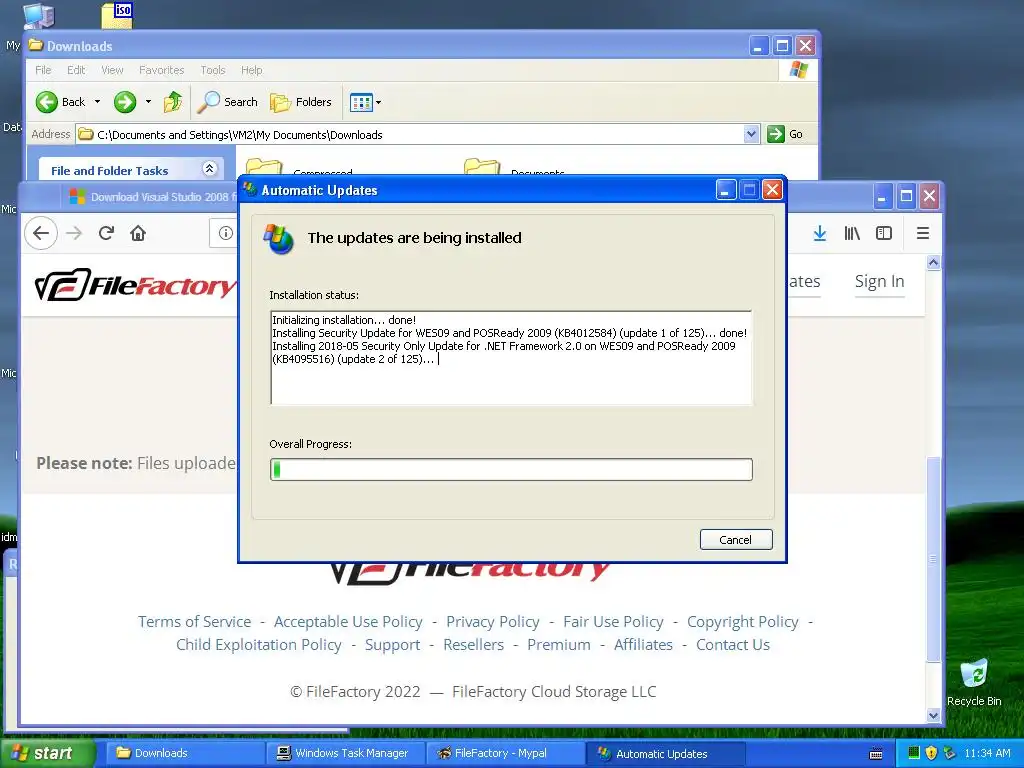Open the Fair Use Policy link
Screen dimensions: 1024x768
[x=613, y=622]
